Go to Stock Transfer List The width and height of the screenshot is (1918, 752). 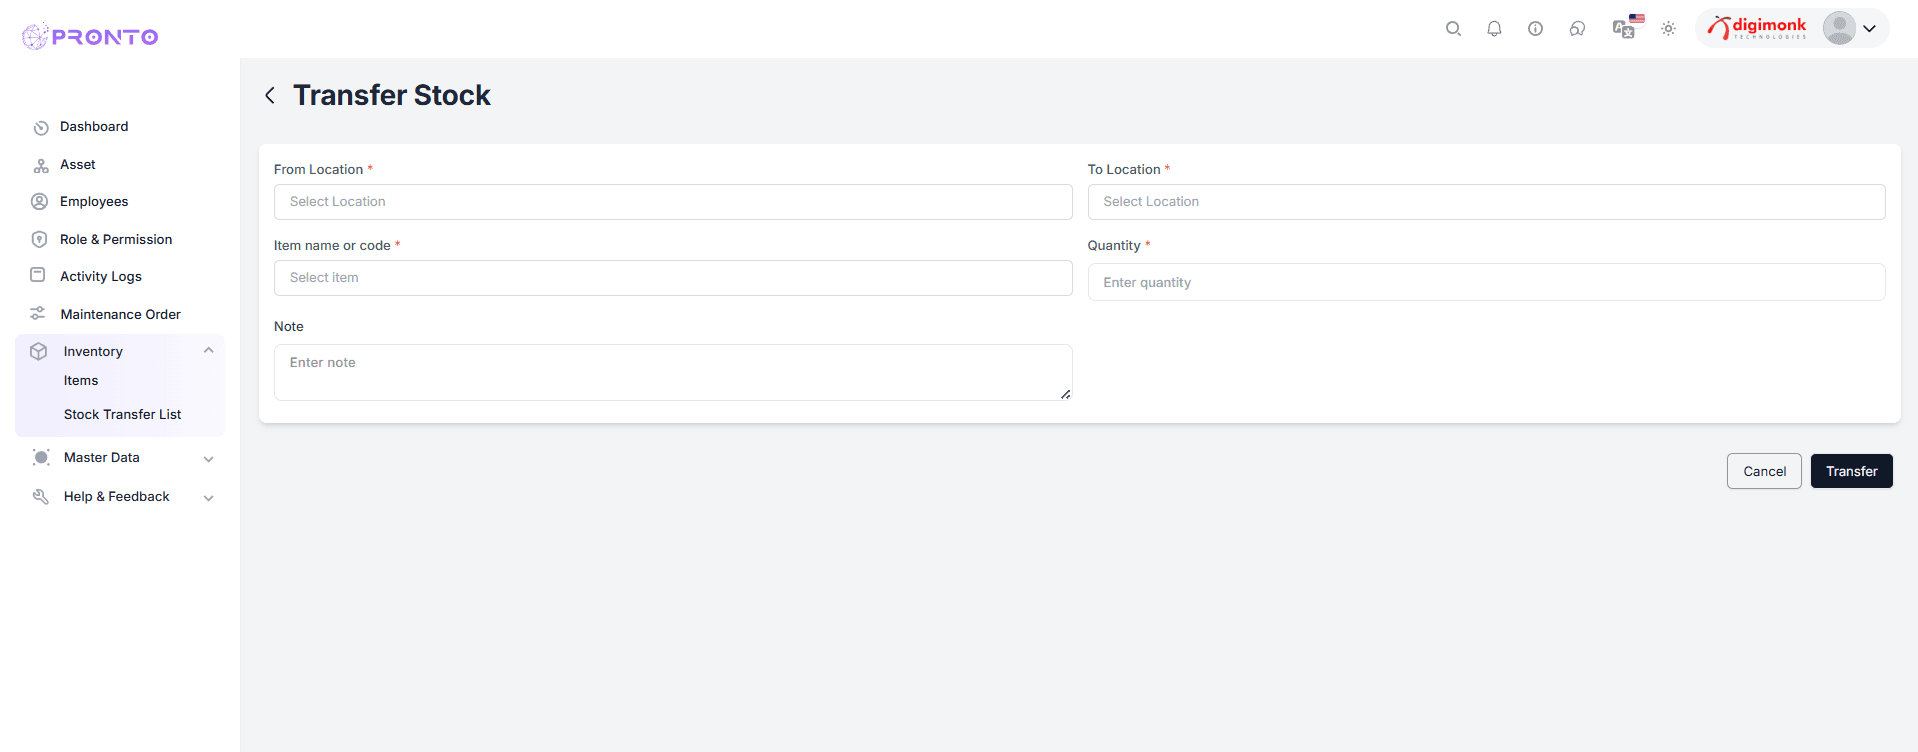point(122,415)
